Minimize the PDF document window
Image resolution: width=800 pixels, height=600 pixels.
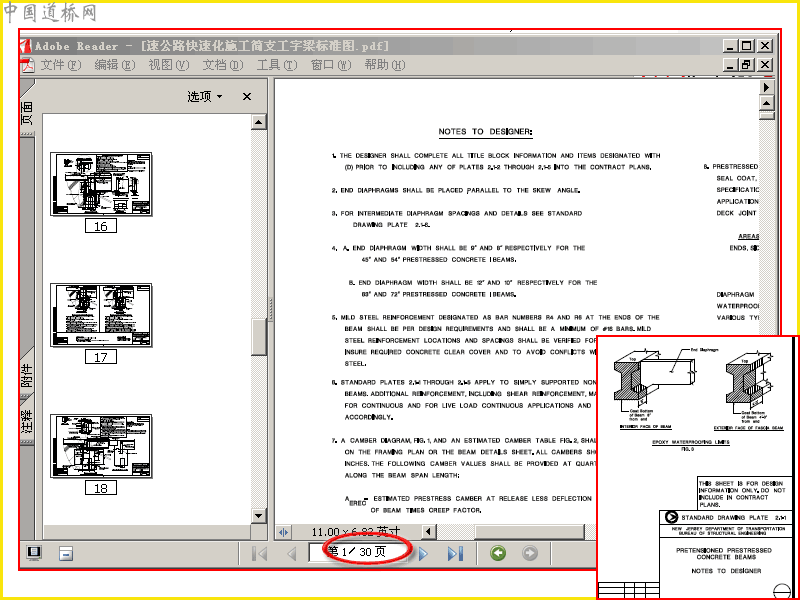click(x=731, y=65)
